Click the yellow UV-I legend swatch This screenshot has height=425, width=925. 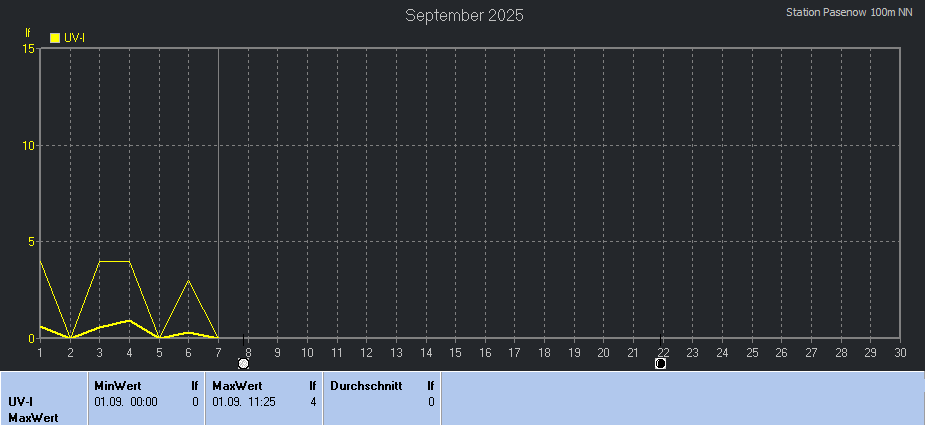click(x=55, y=38)
